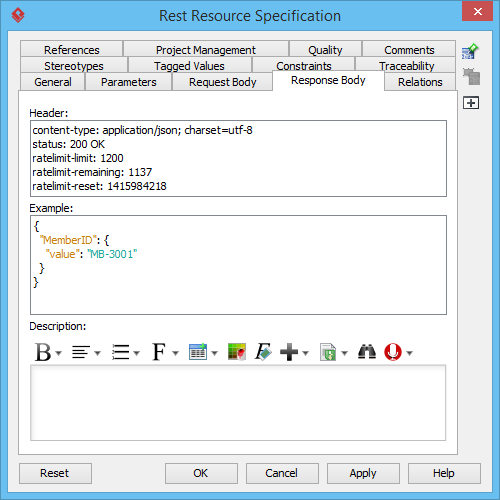Open the font color palette icon
Screen dimensions: 500x500
click(237, 352)
